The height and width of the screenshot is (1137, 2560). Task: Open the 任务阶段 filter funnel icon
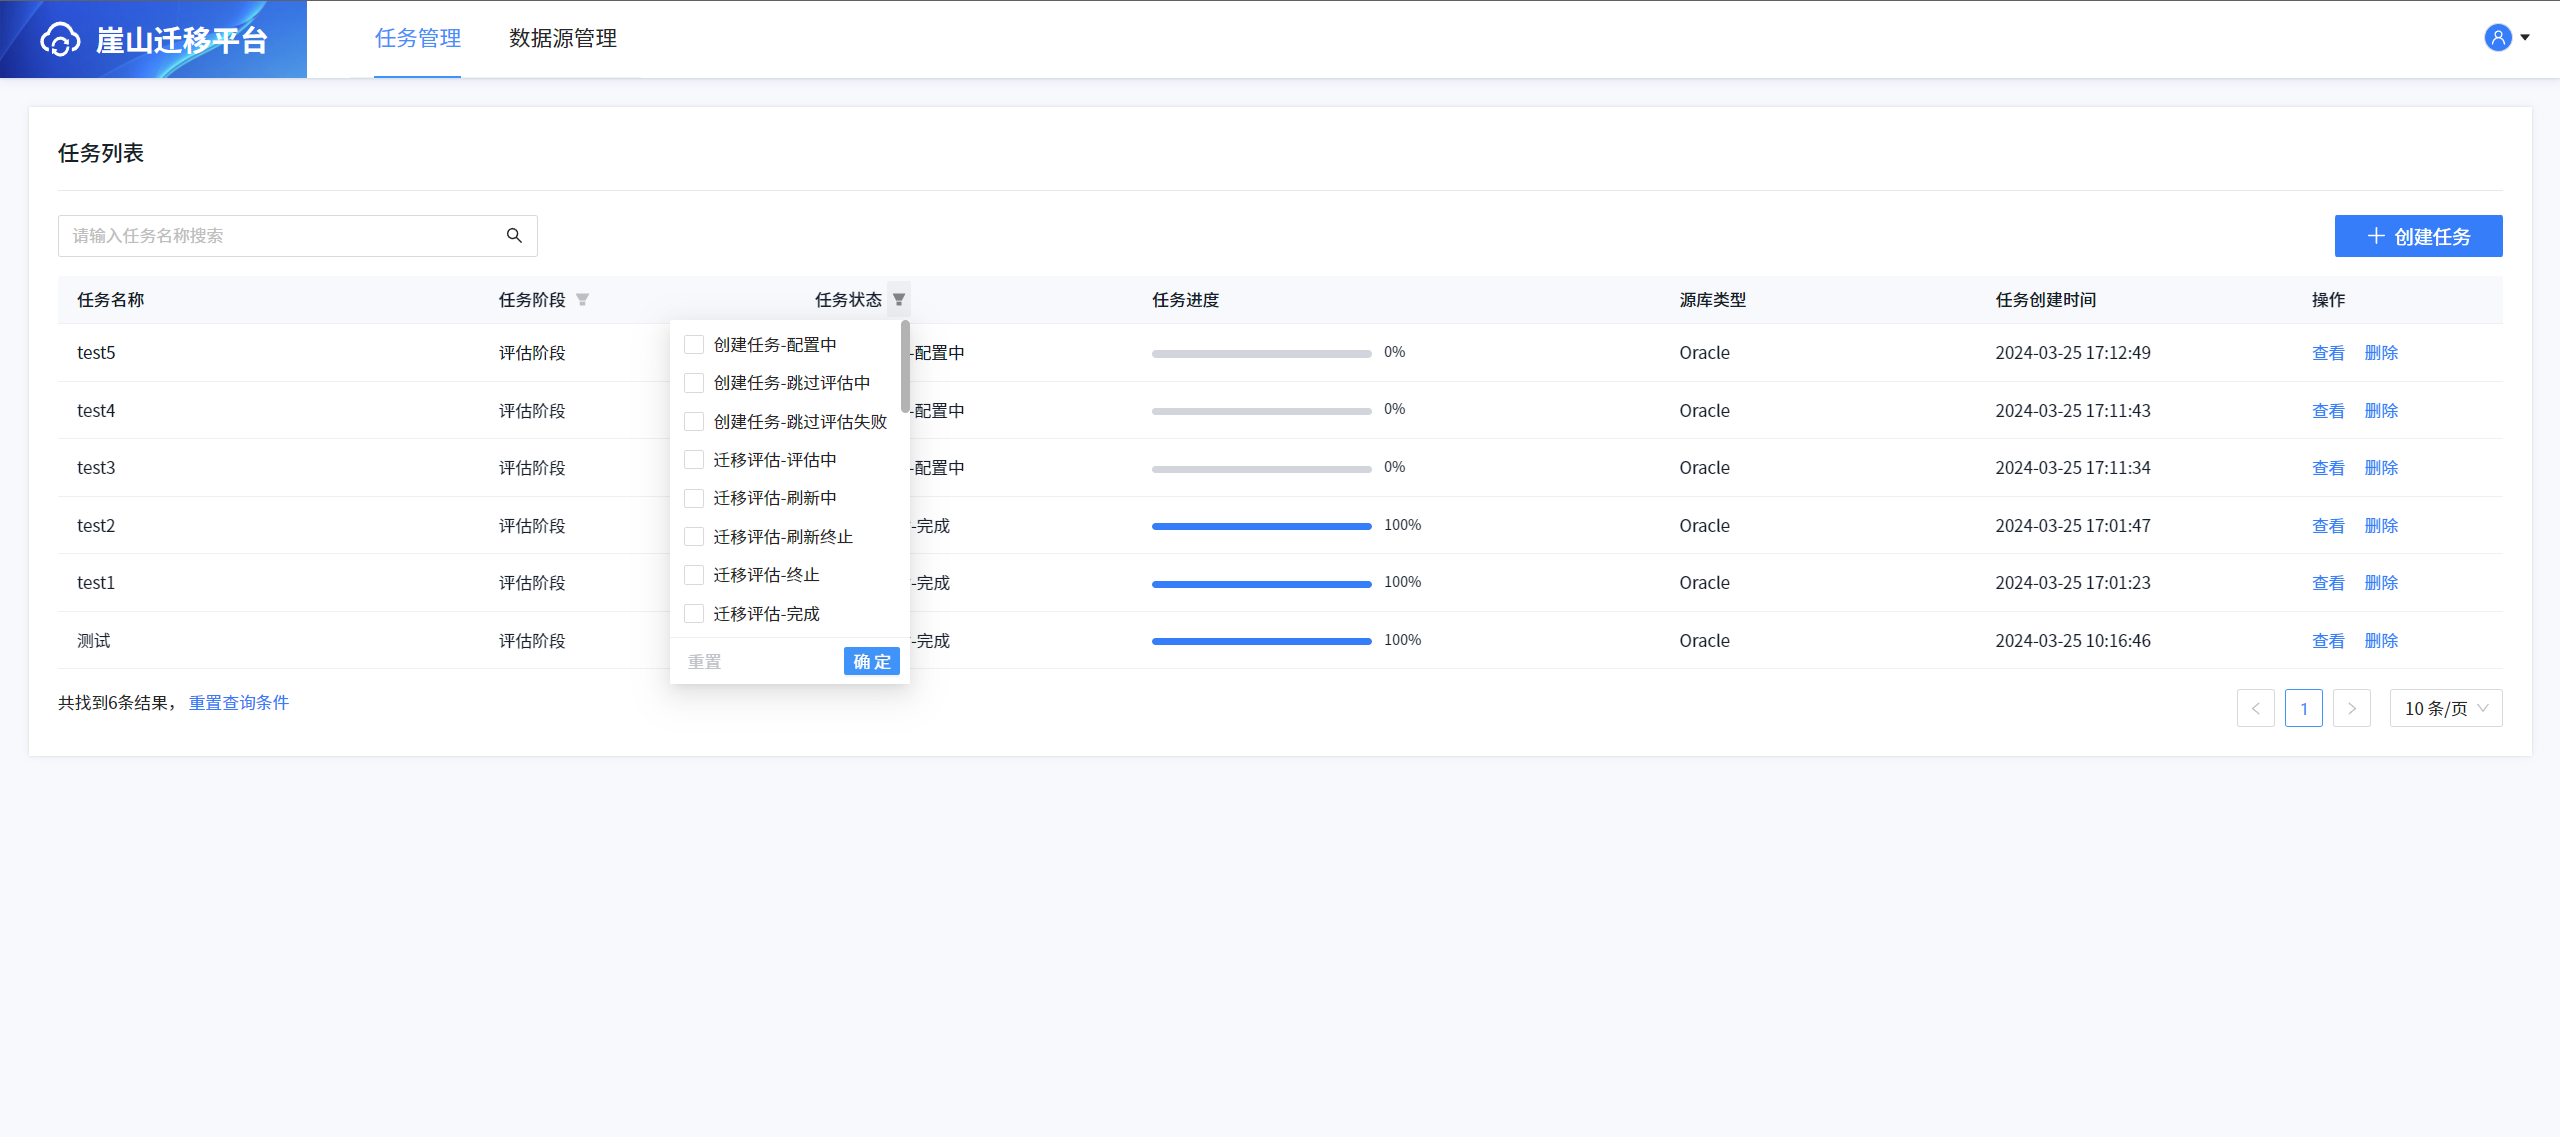pos(583,300)
